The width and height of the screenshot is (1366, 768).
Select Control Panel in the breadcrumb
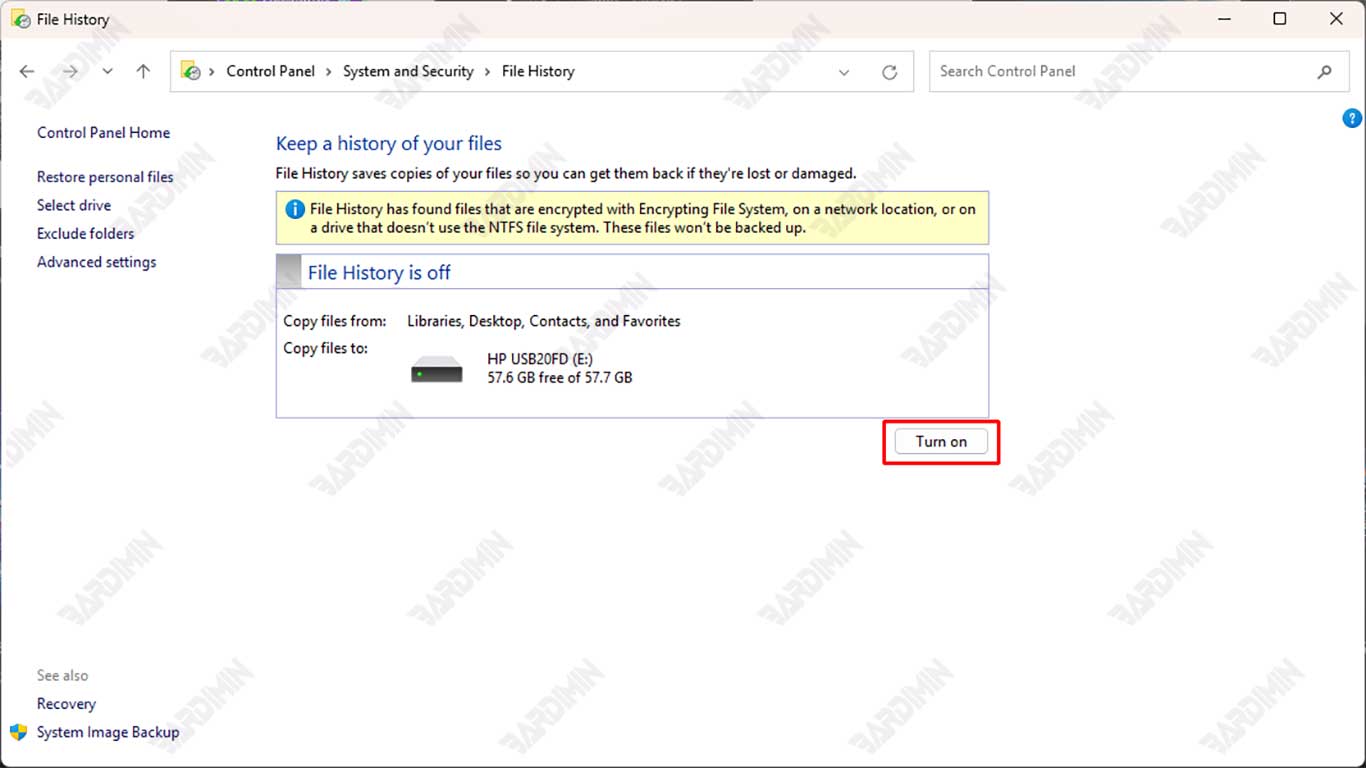coord(270,71)
